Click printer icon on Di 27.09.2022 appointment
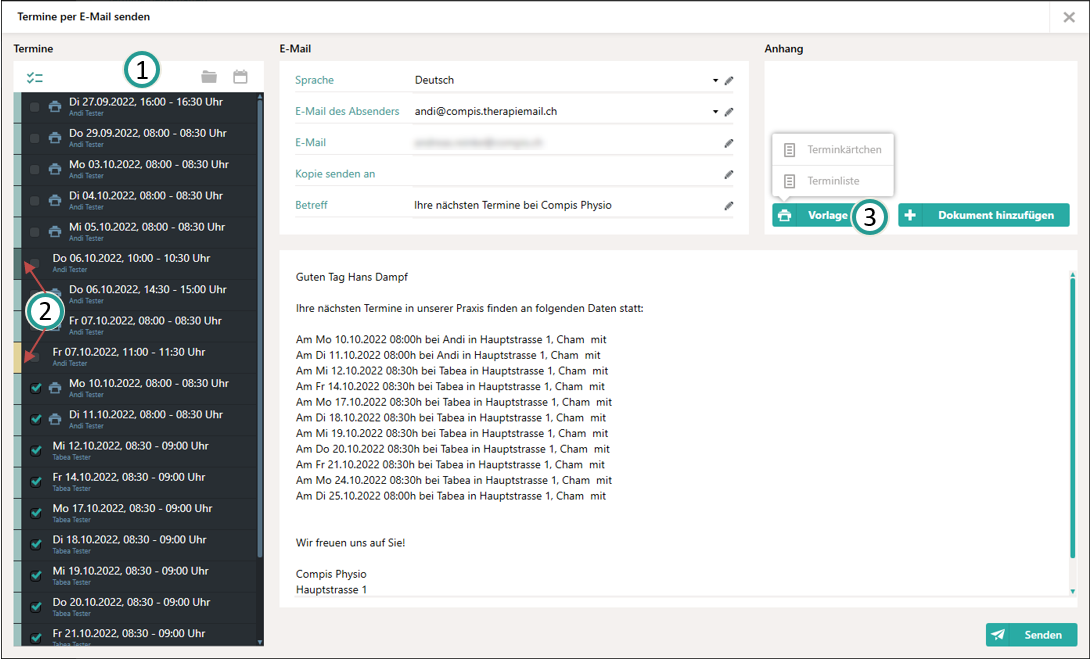 (55, 106)
